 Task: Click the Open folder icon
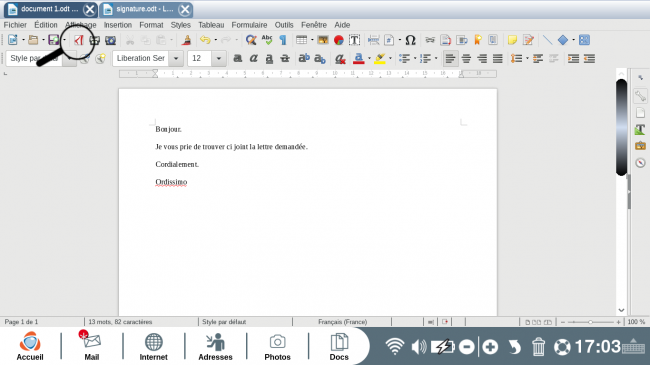click(33, 40)
